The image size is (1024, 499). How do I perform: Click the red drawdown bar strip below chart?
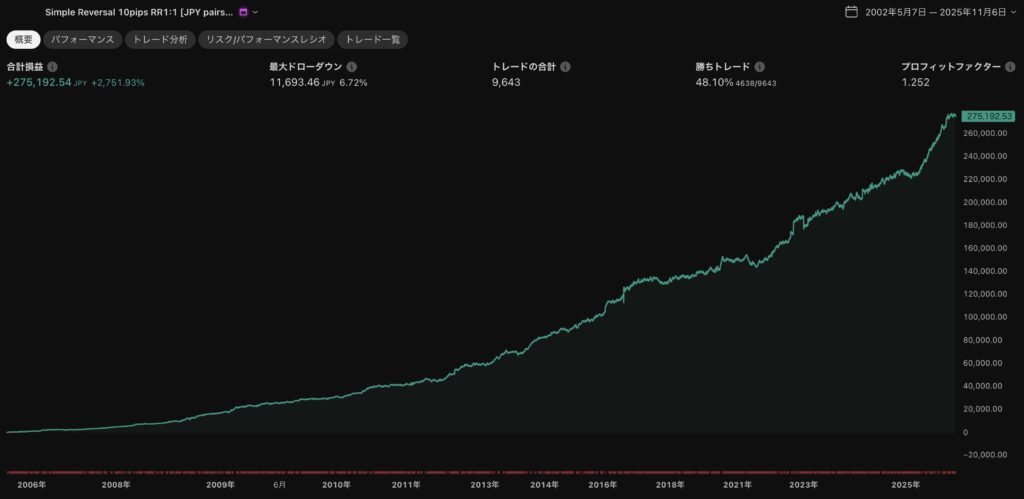point(480,471)
